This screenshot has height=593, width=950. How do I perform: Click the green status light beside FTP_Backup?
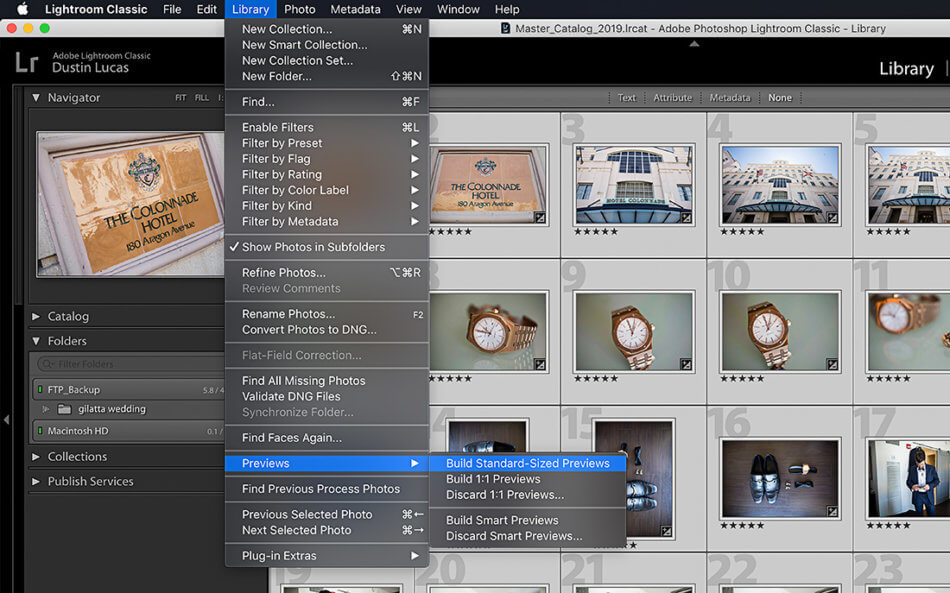click(x=40, y=389)
